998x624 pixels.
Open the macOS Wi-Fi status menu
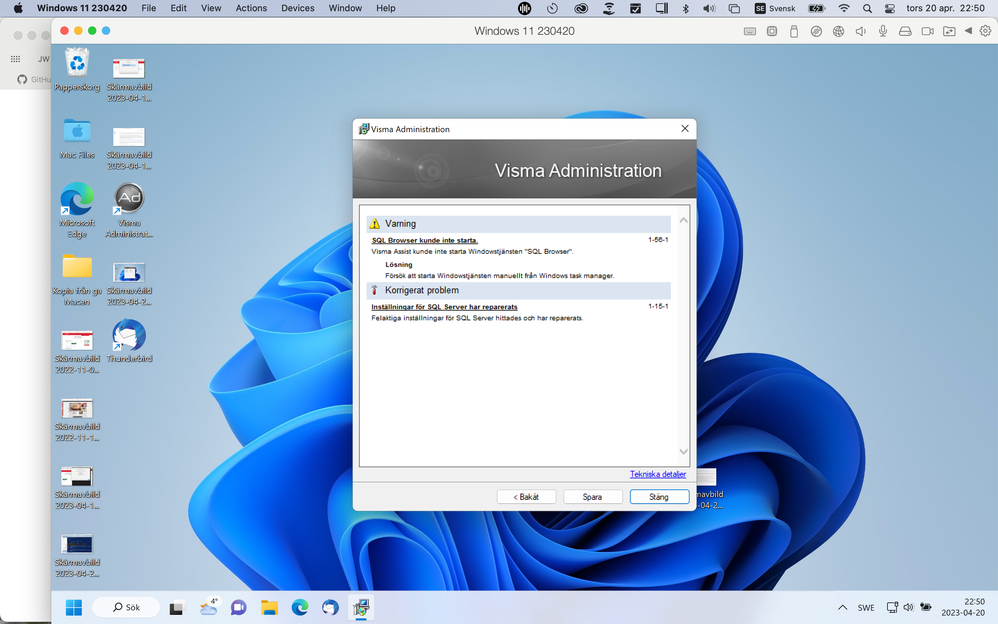pyautogui.click(x=844, y=8)
